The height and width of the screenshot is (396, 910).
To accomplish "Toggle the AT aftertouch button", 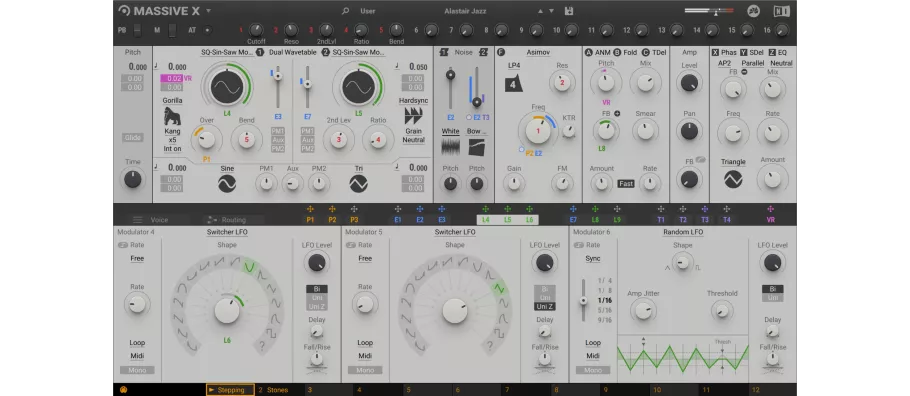I will point(207,30).
